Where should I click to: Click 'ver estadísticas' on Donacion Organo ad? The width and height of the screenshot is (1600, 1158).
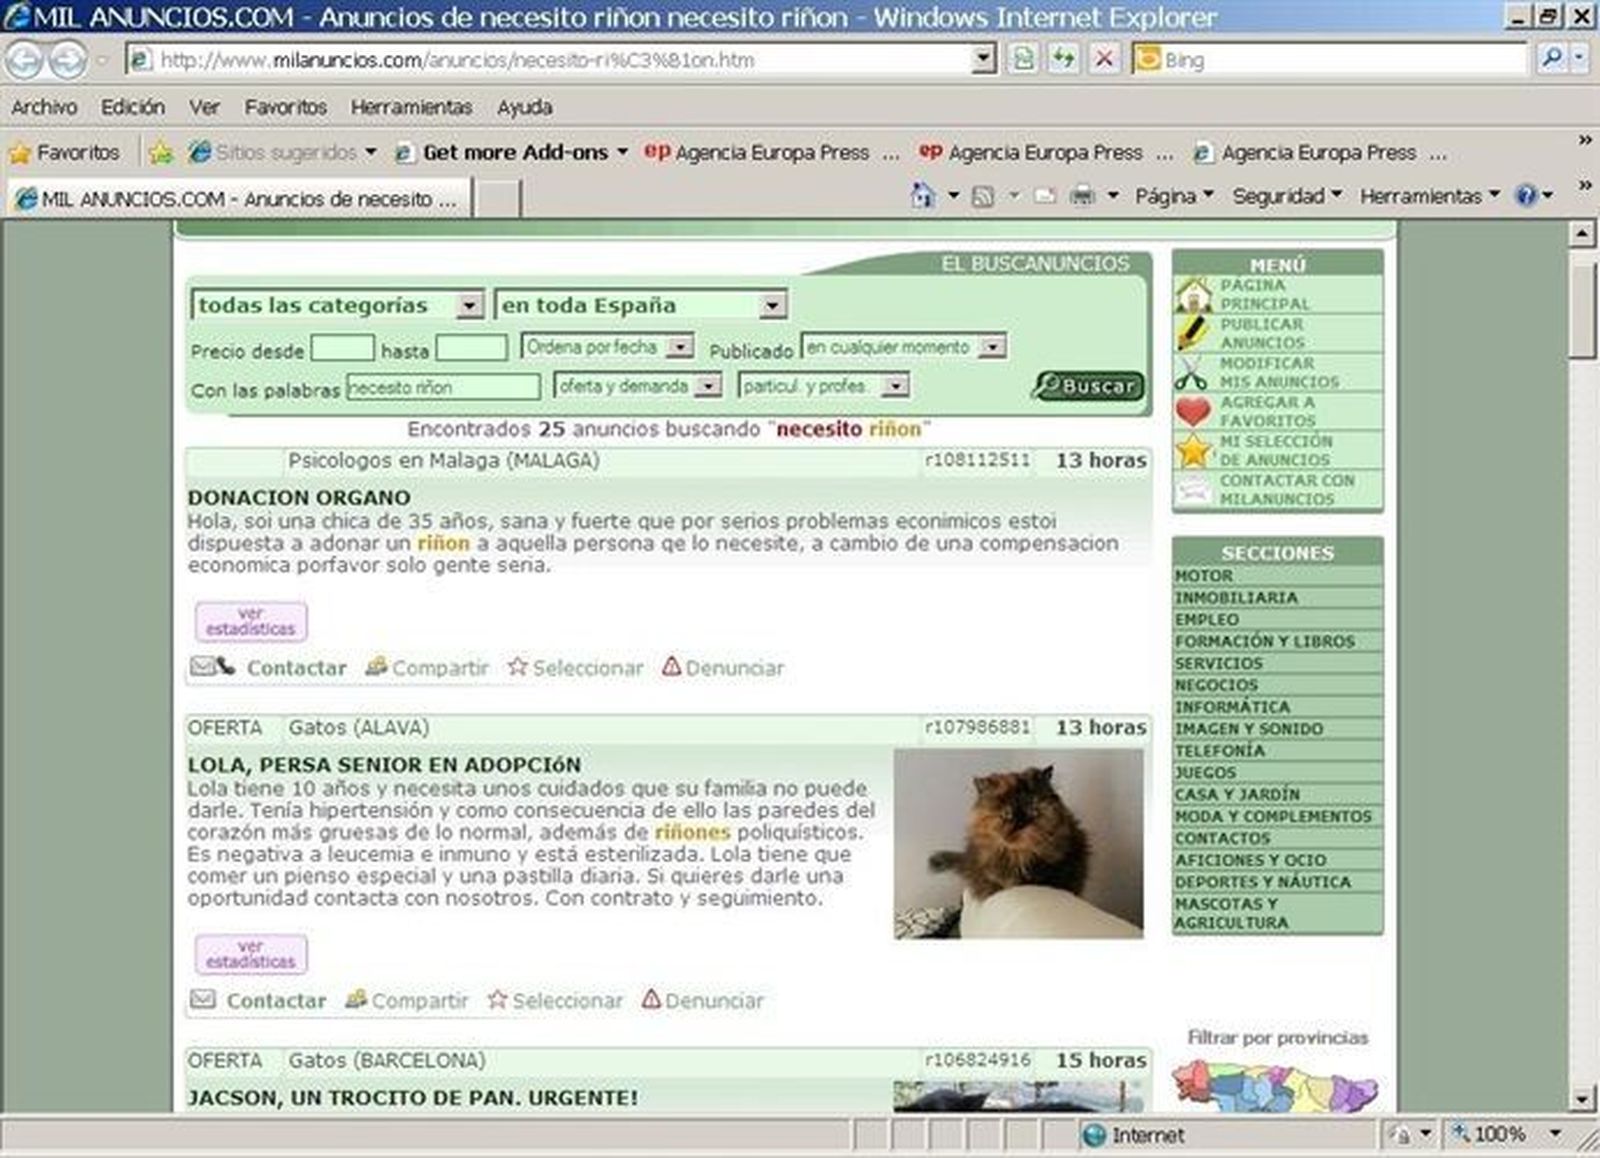(251, 621)
